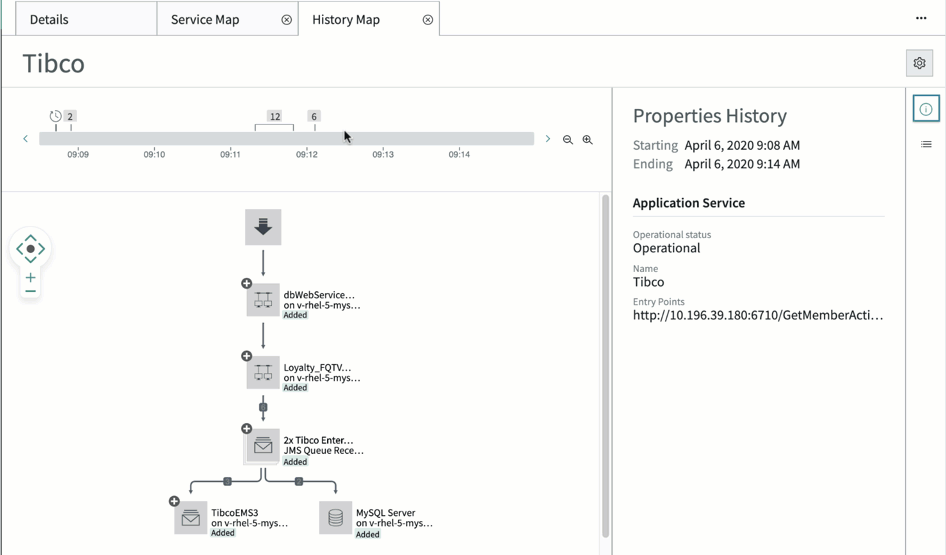Screen dimensions: 946x555
Task: Select the Loyalty_FQTV node icon
Action: [263, 372]
